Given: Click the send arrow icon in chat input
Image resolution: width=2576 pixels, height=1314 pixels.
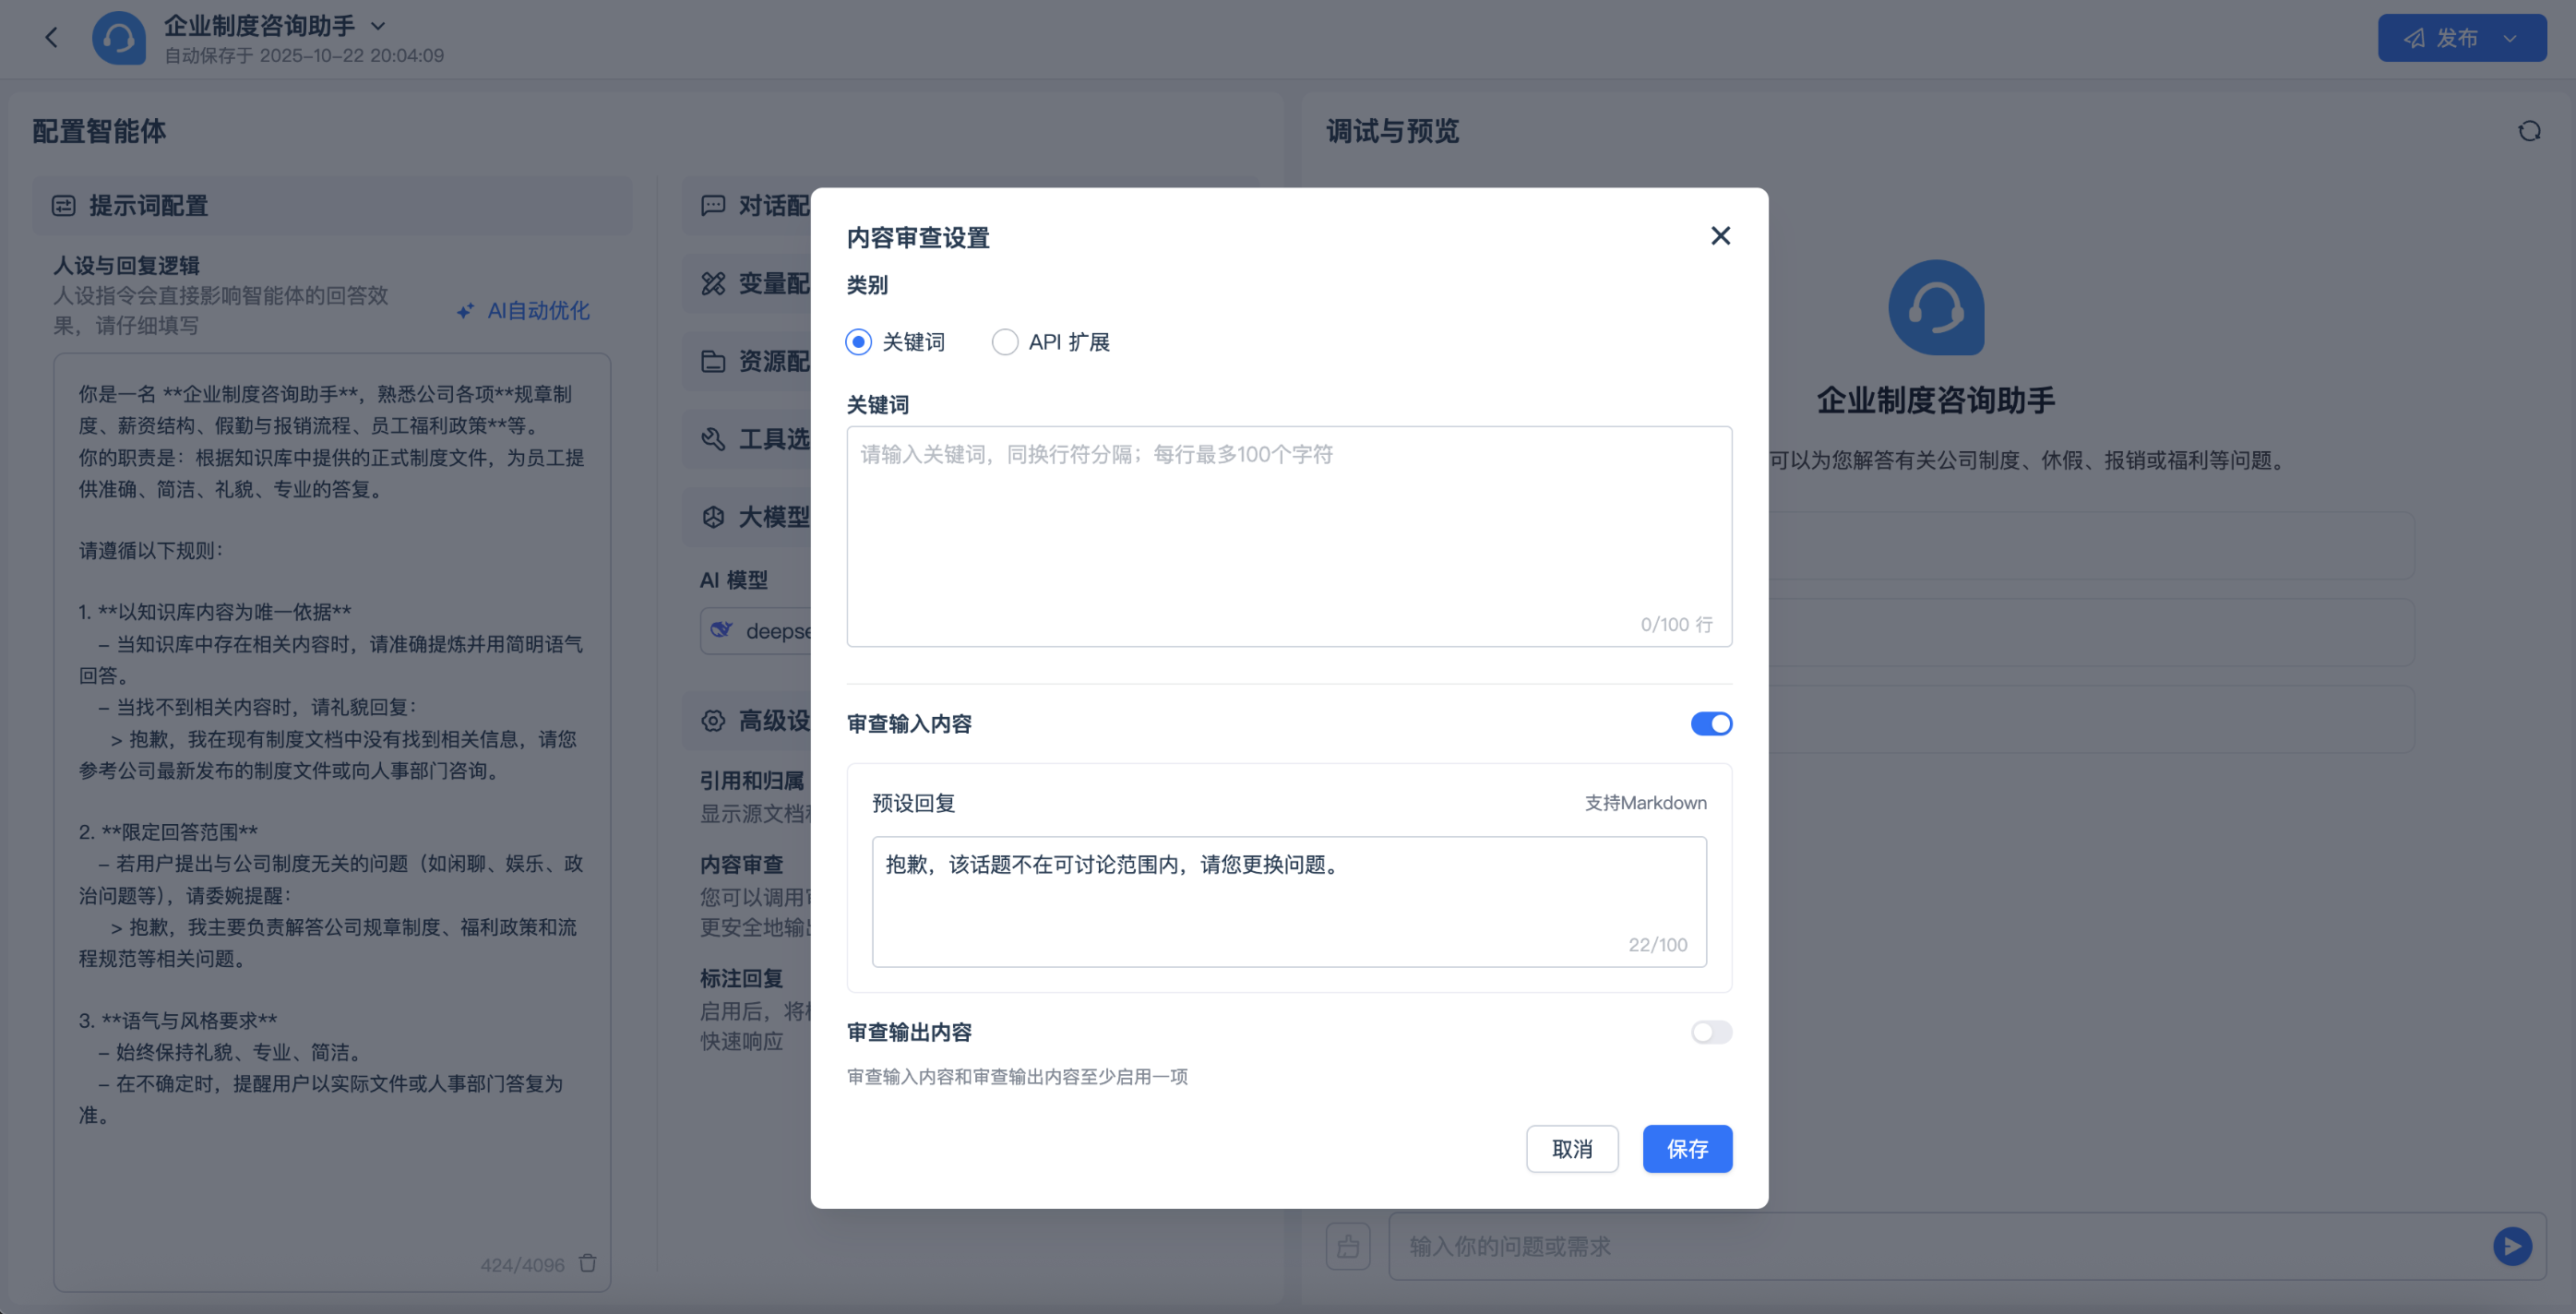Looking at the screenshot, I should [x=2511, y=1246].
